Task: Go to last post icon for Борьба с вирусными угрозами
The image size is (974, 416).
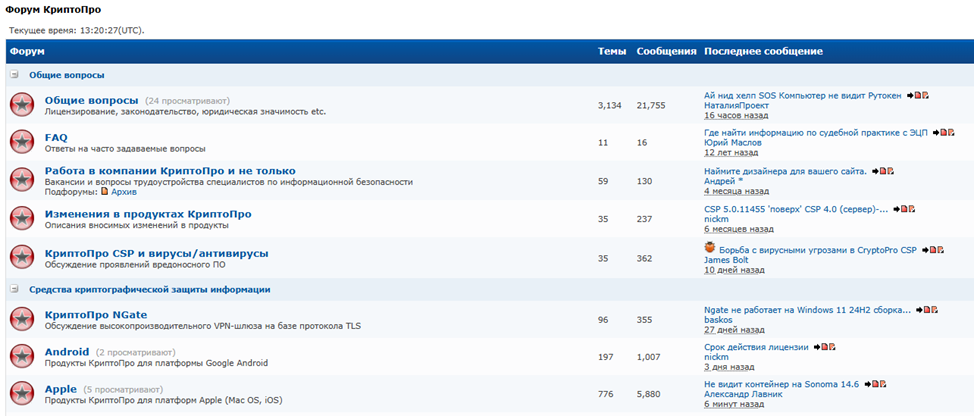Action: coord(928,250)
